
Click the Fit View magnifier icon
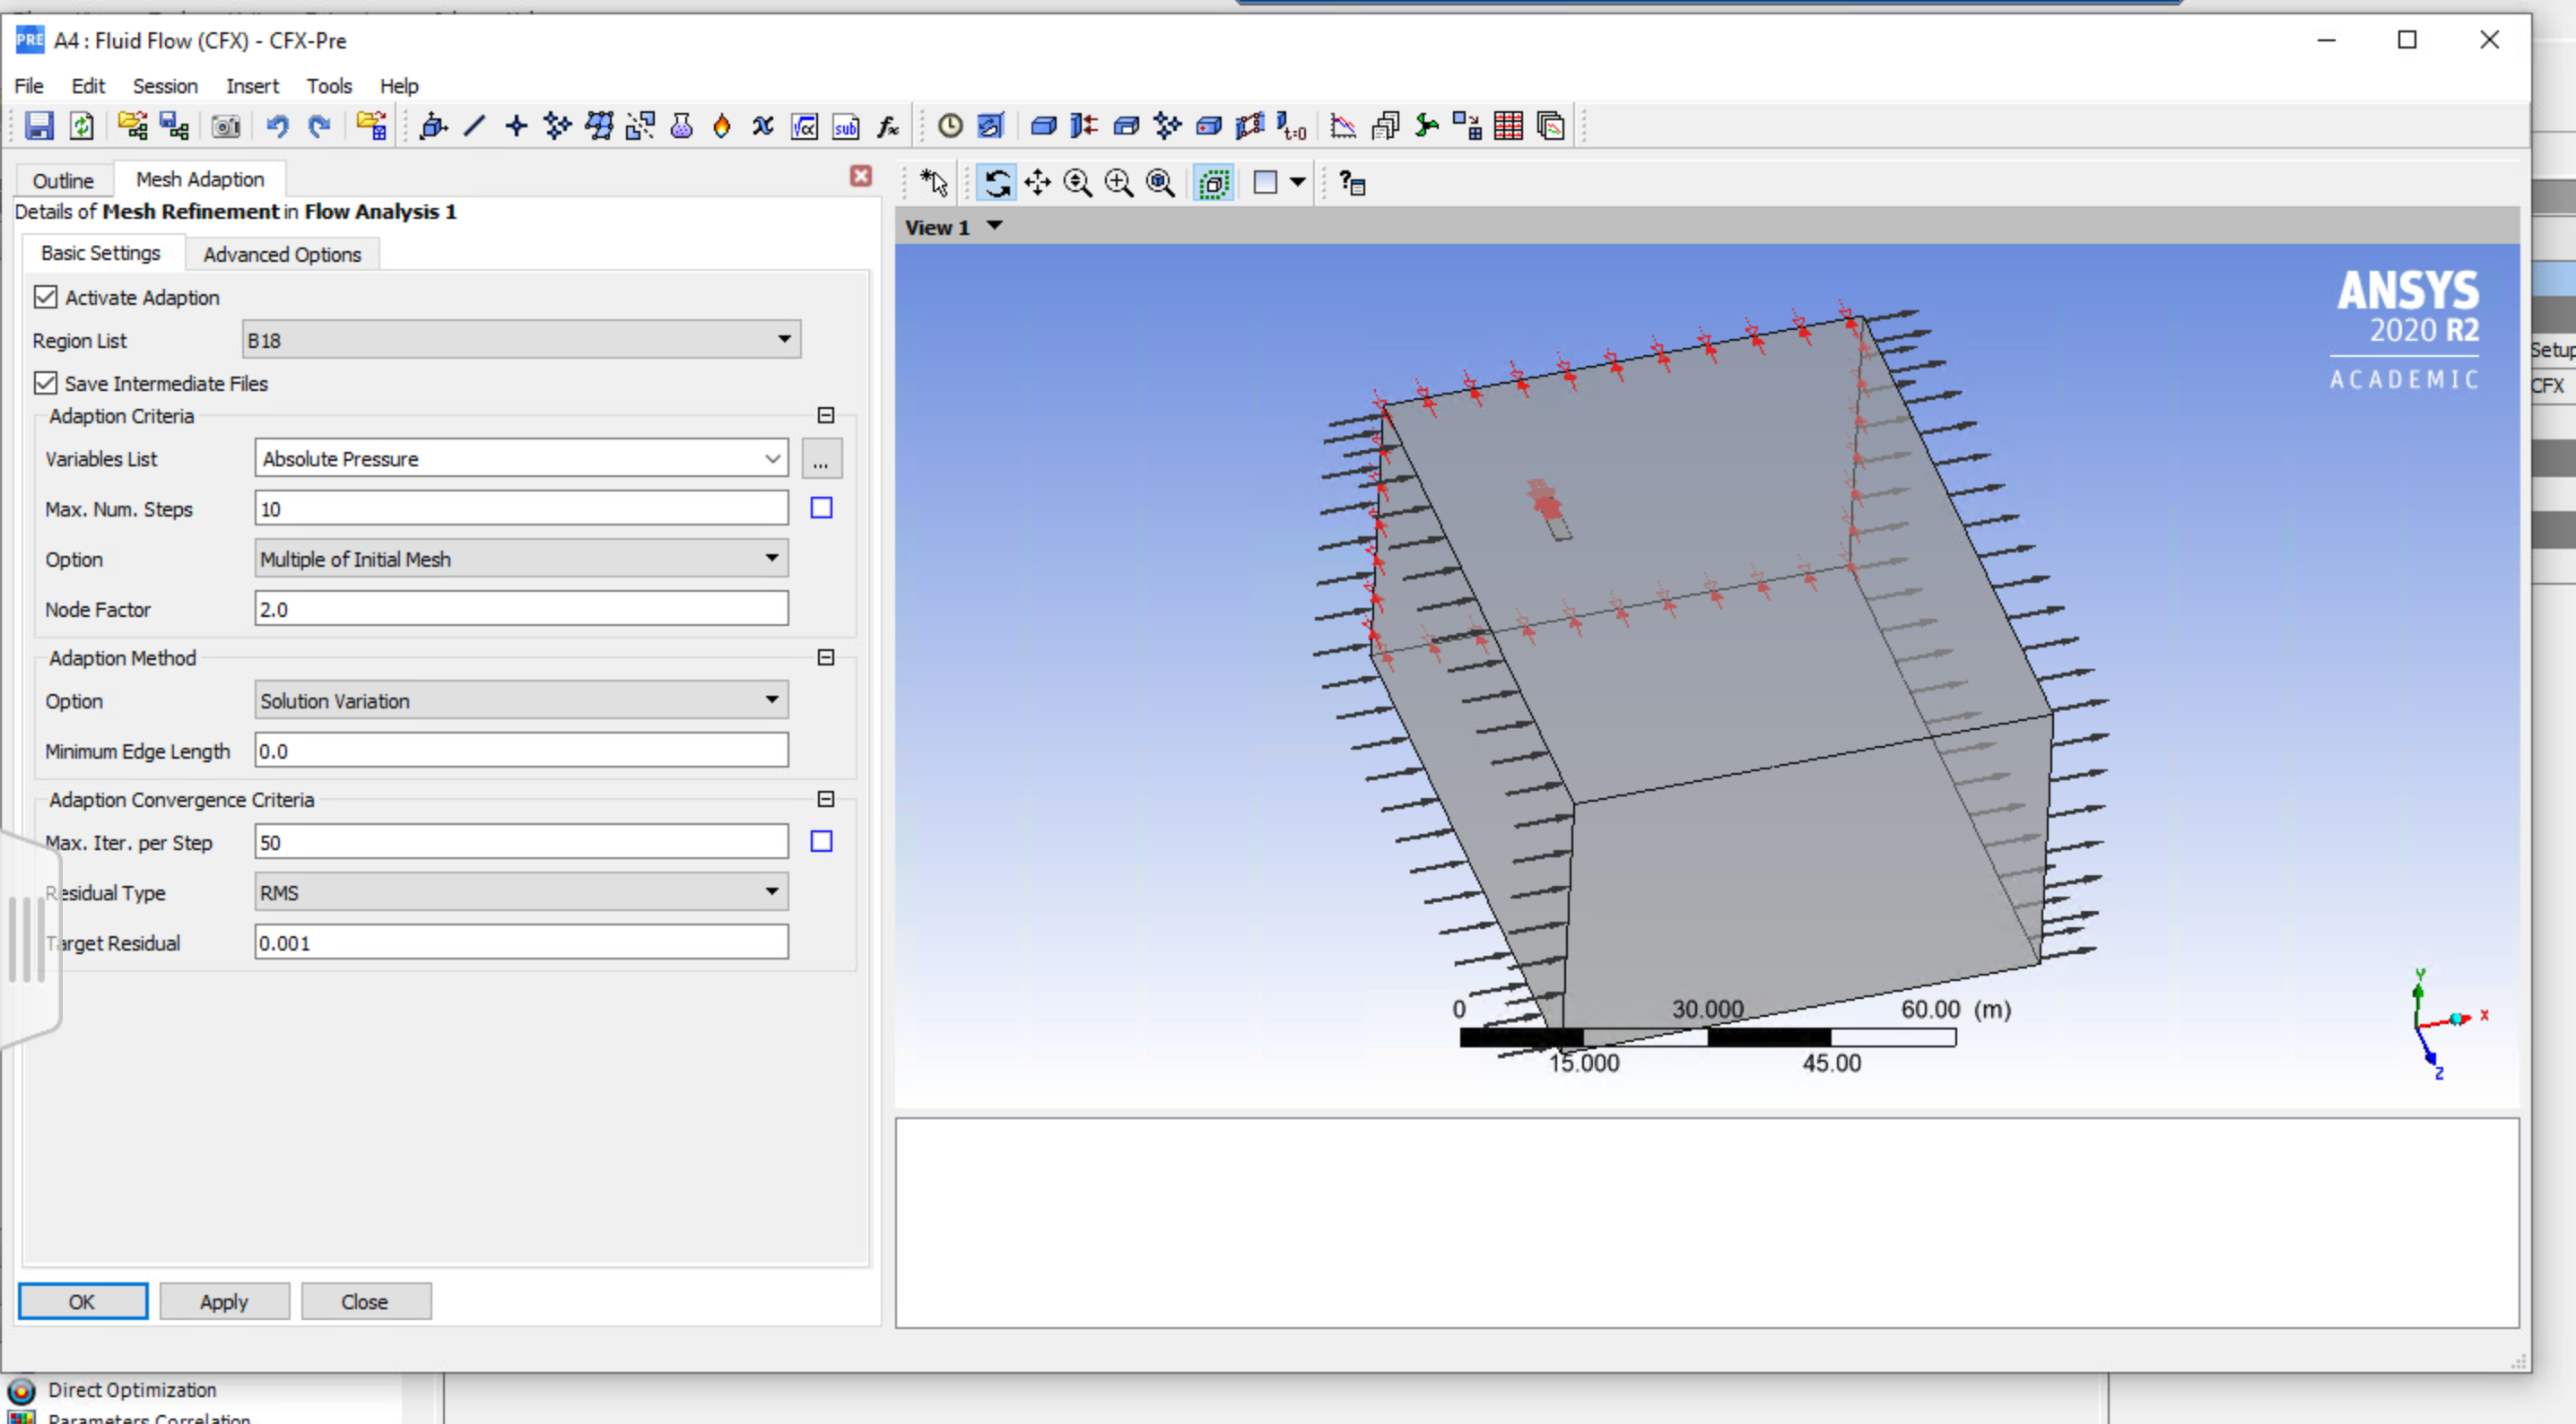click(1160, 183)
